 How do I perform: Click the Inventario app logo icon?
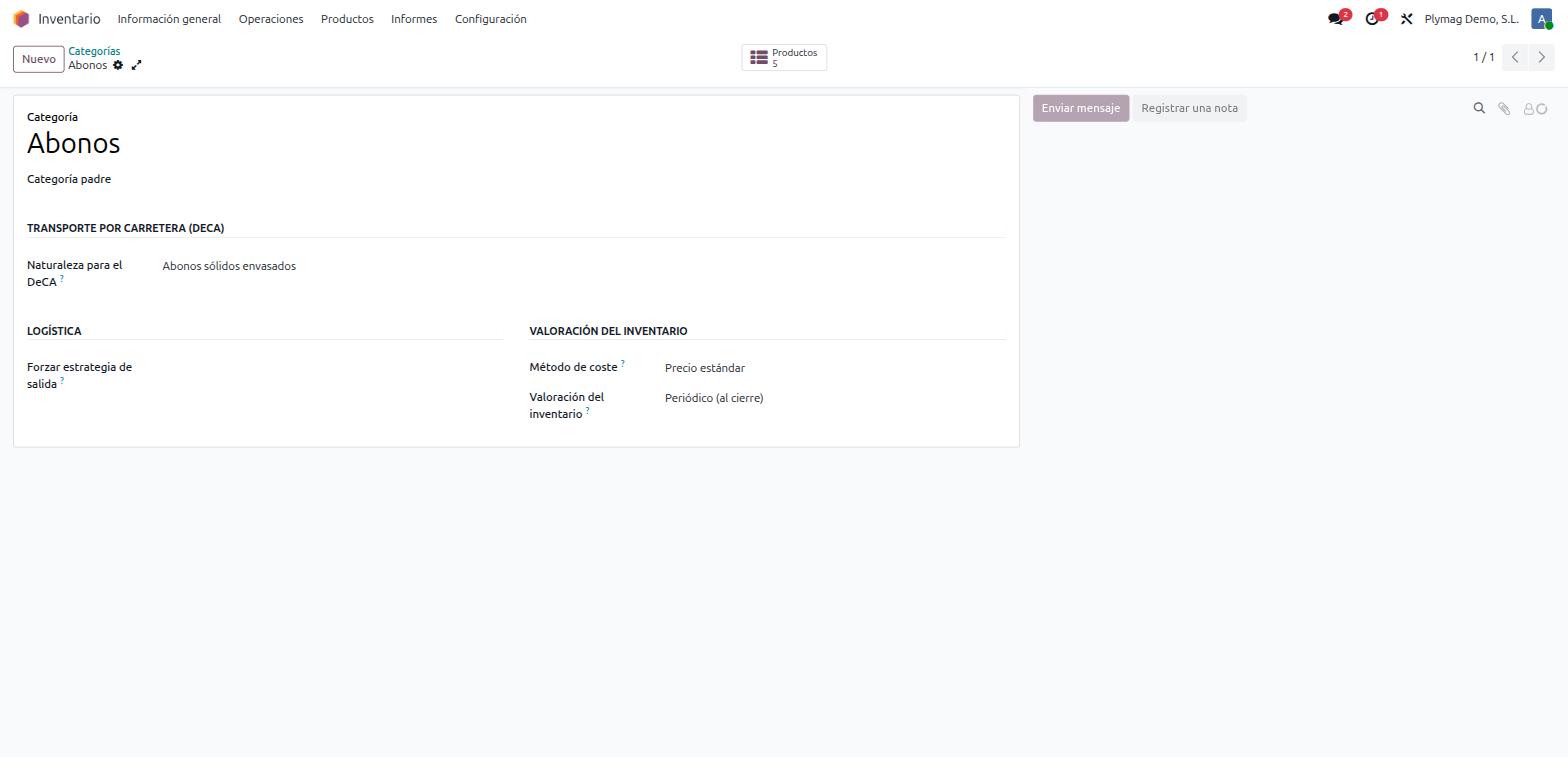(21, 19)
